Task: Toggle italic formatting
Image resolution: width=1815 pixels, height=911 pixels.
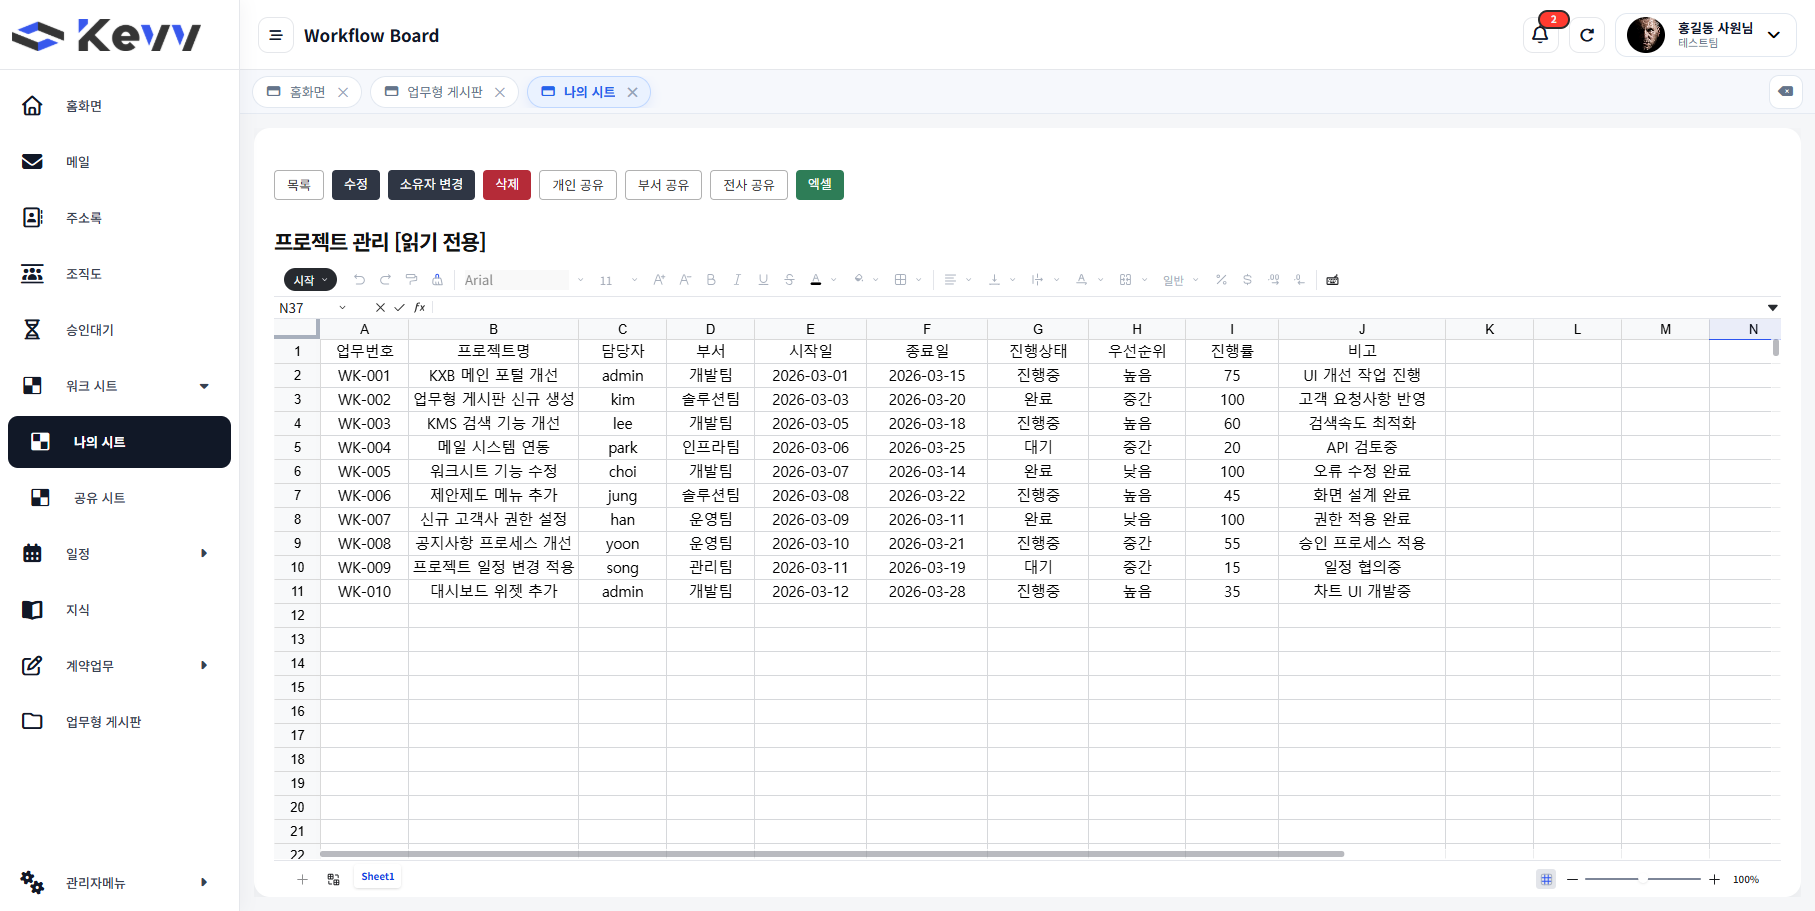Action: point(737,280)
